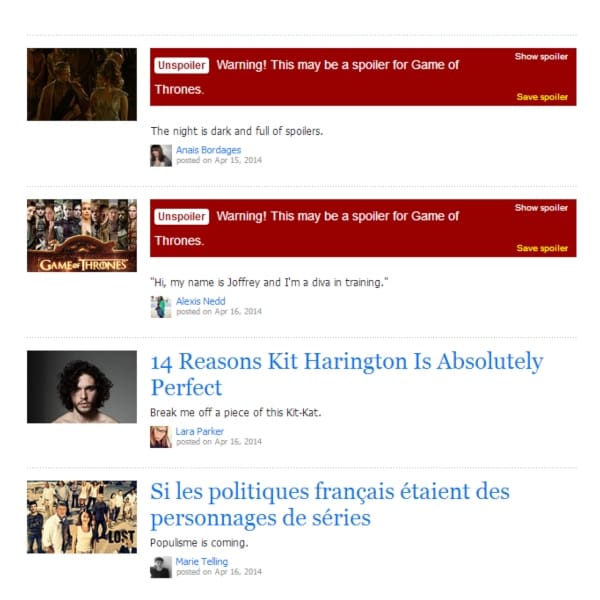Open the Kit Harington portrait thumbnail
Image resolution: width=600 pixels, height=600 pixels.
(82, 387)
